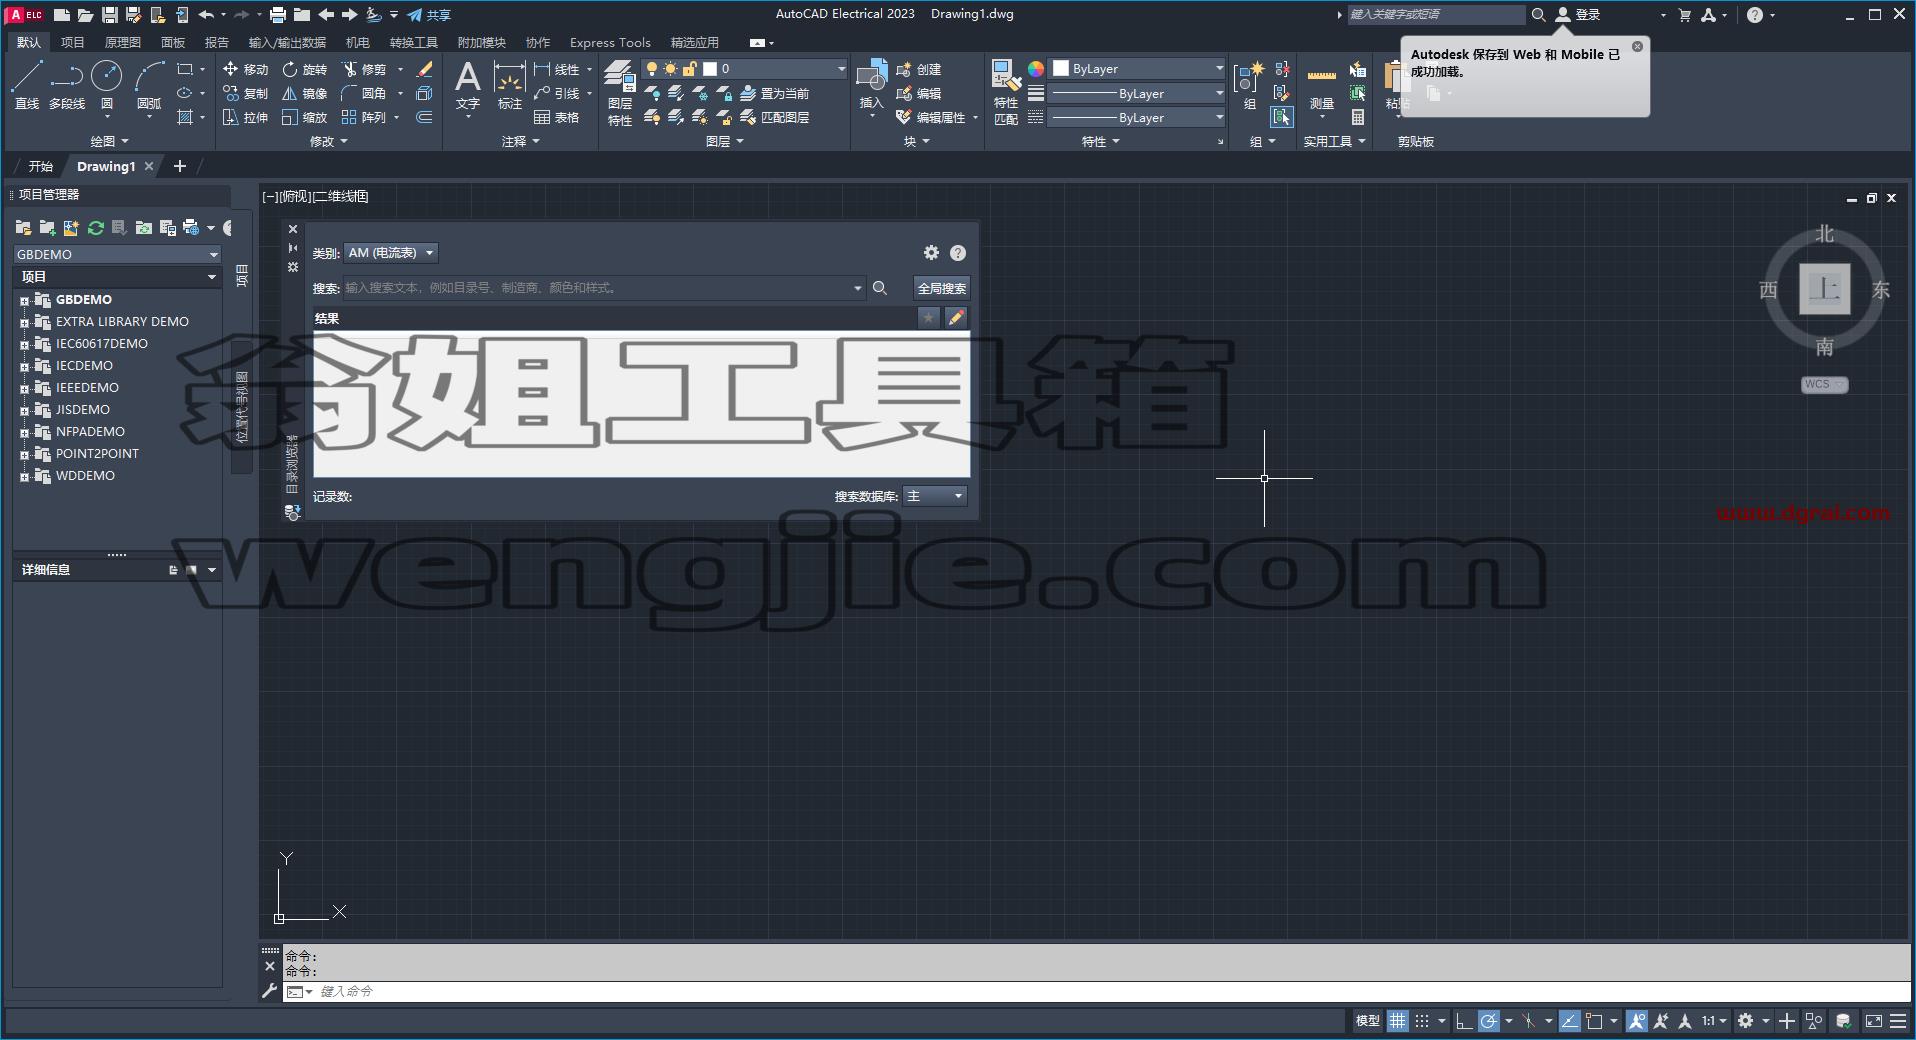Open the Express Tools ribbon tab
1916x1040 pixels.
coord(610,42)
